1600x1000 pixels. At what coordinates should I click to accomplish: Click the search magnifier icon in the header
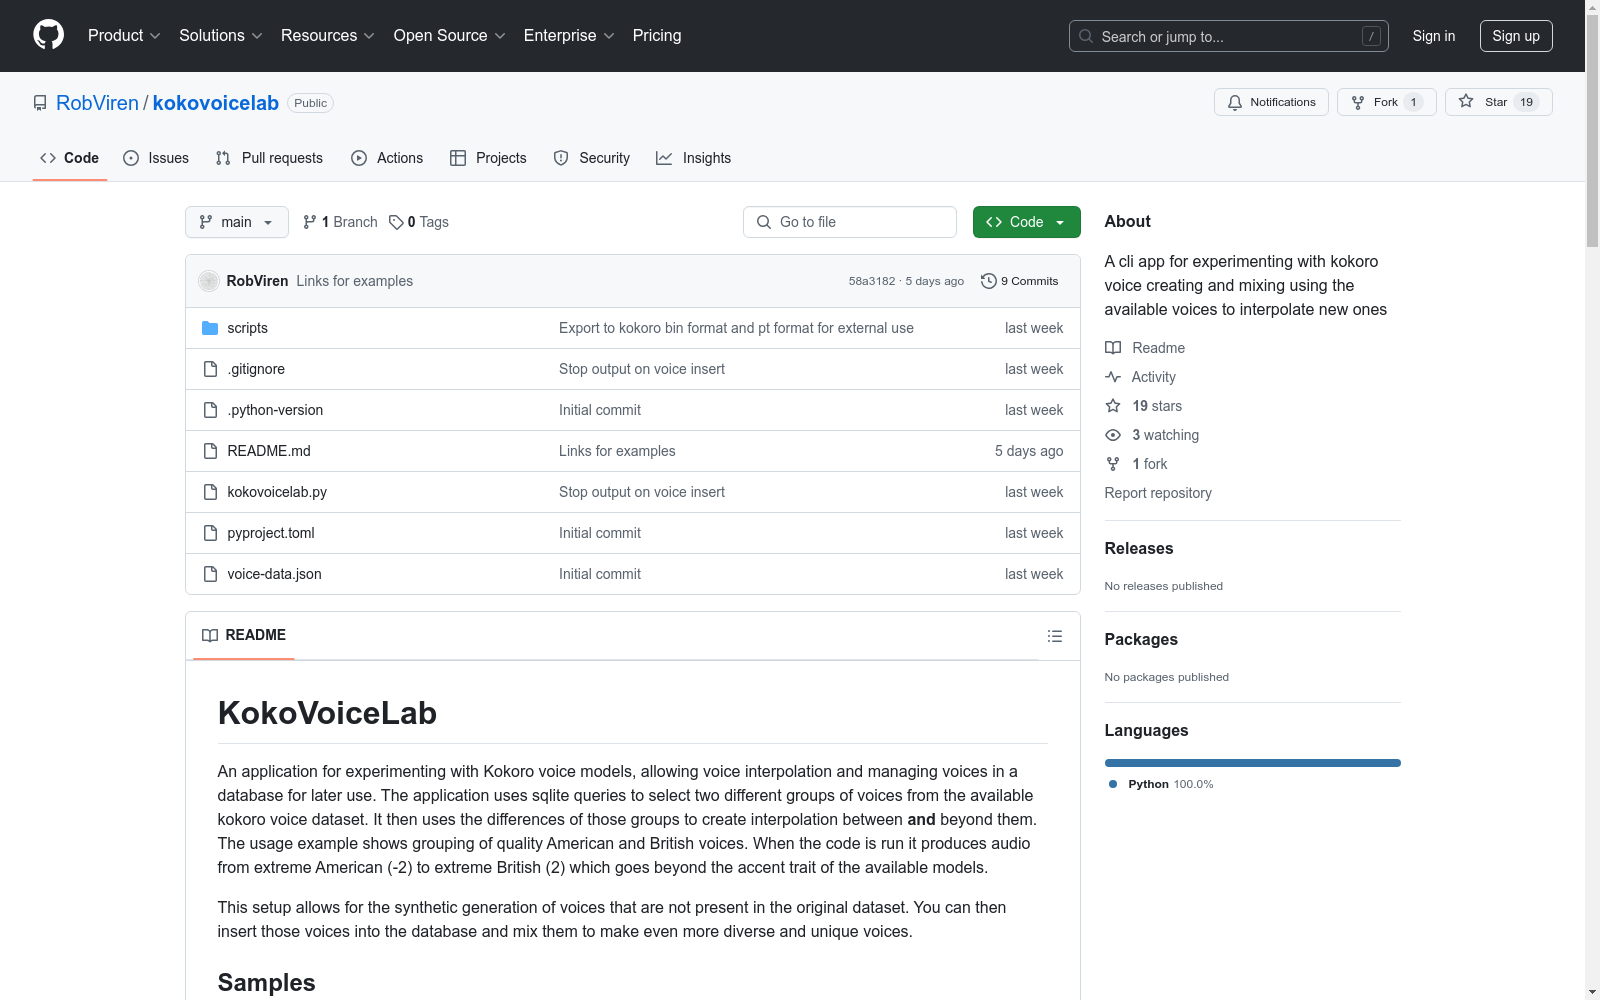pos(1086,36)
